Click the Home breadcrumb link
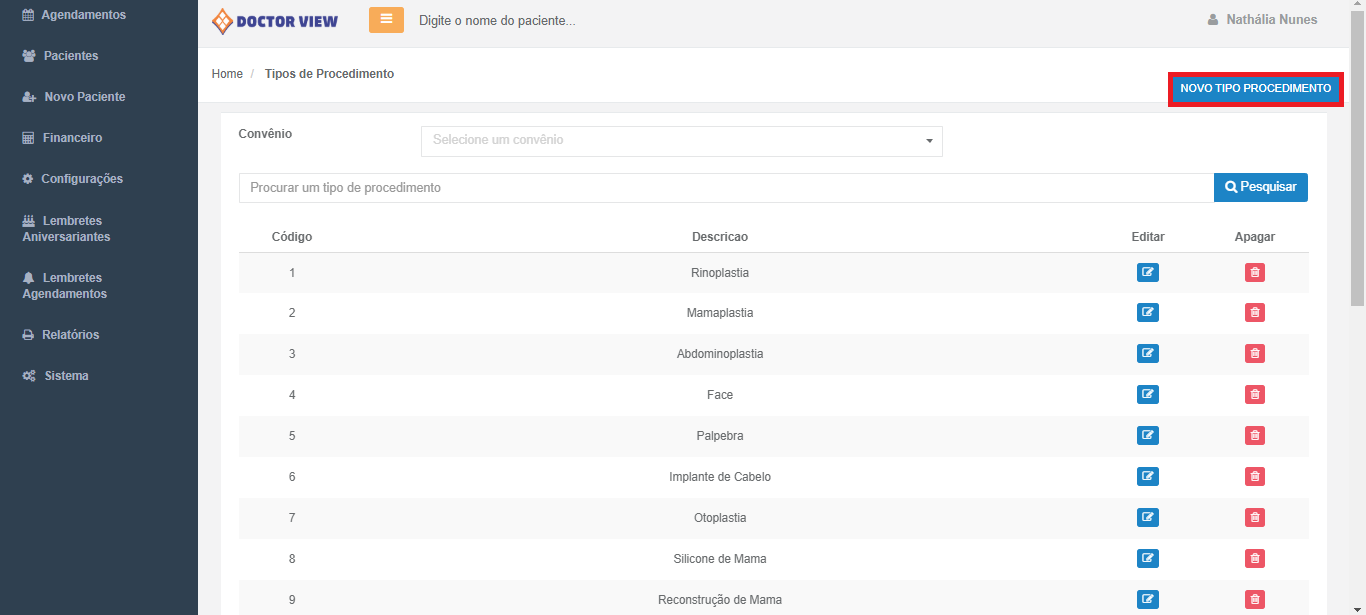Screen dimensions: 1366x615 [227, 74]
